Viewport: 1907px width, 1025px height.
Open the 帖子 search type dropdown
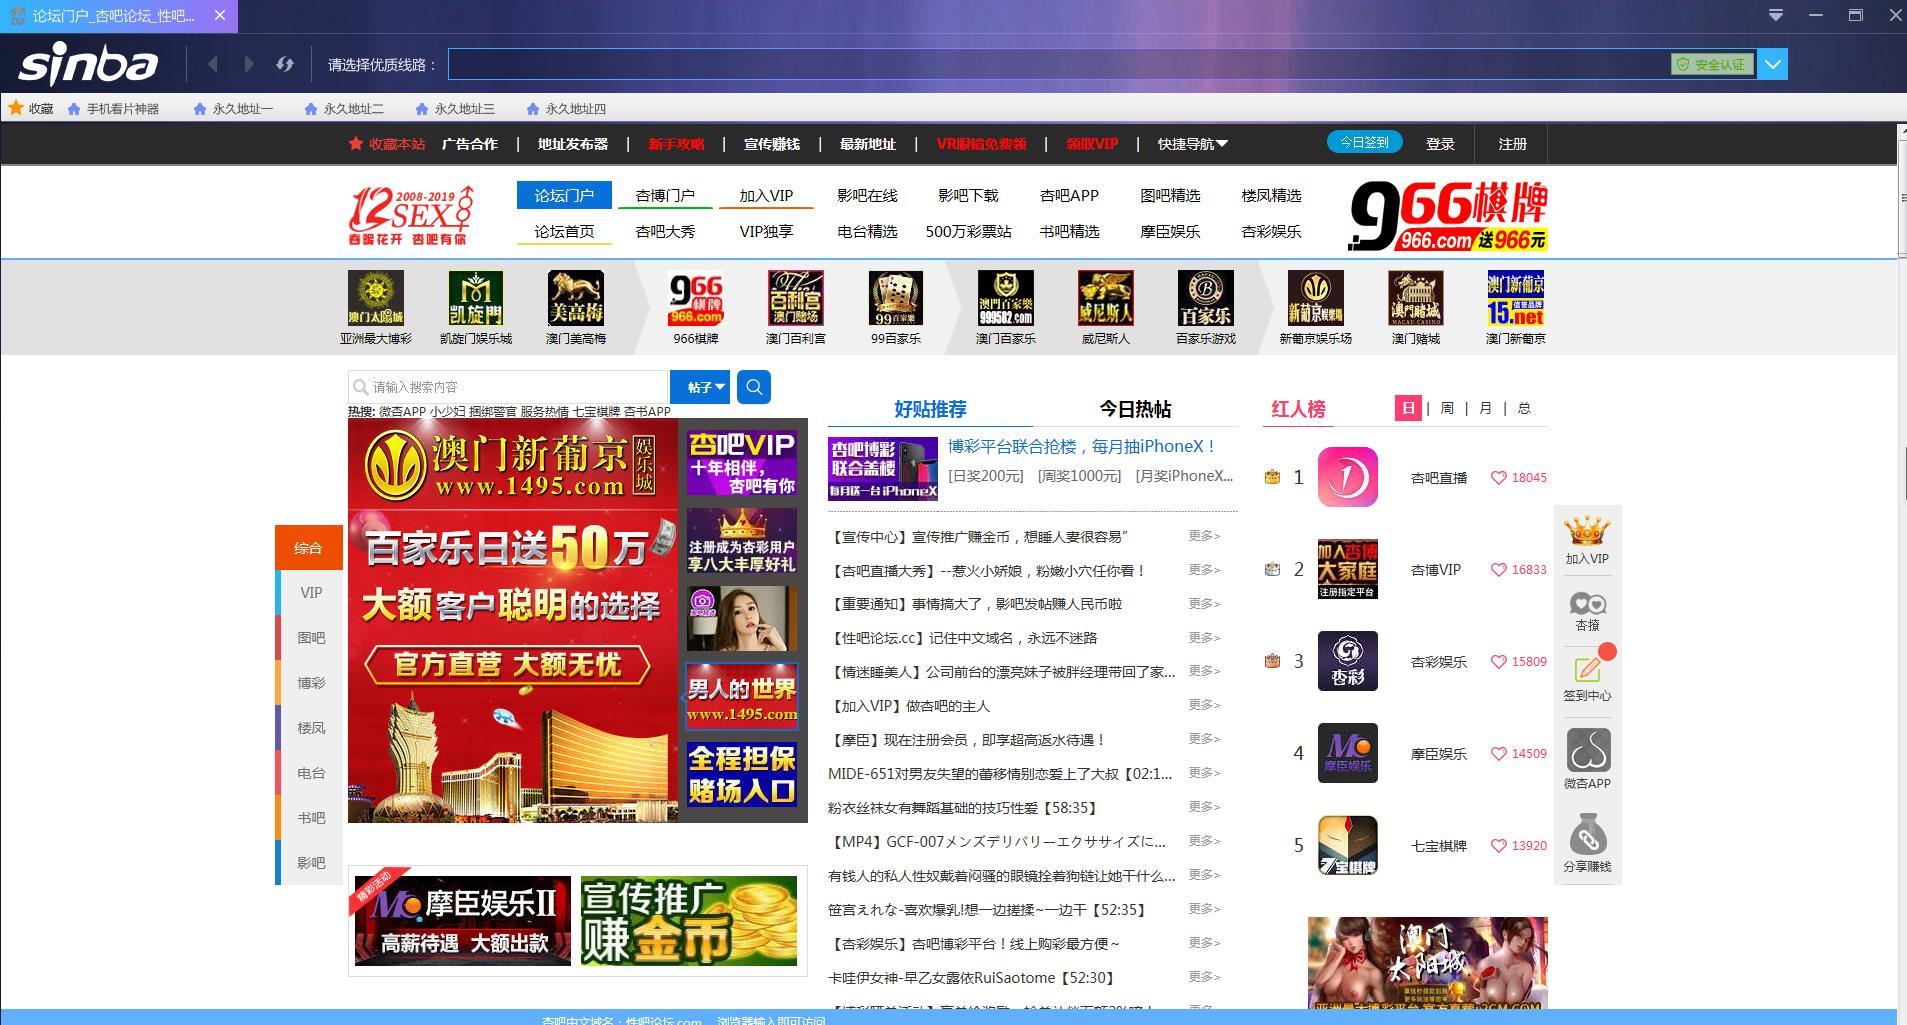[x=700, y=387]
